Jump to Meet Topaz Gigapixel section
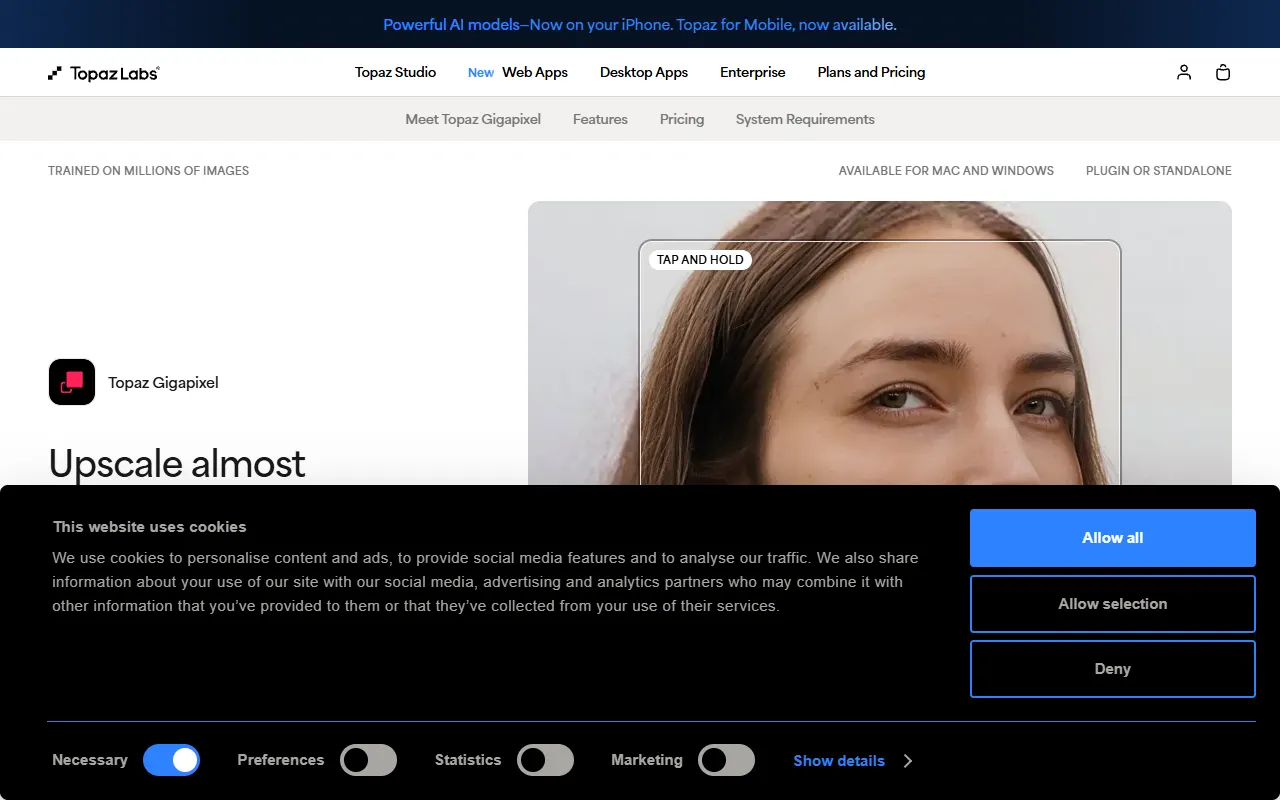Image resolution: width=1280 pixels, height=800 pixels. 473,119
